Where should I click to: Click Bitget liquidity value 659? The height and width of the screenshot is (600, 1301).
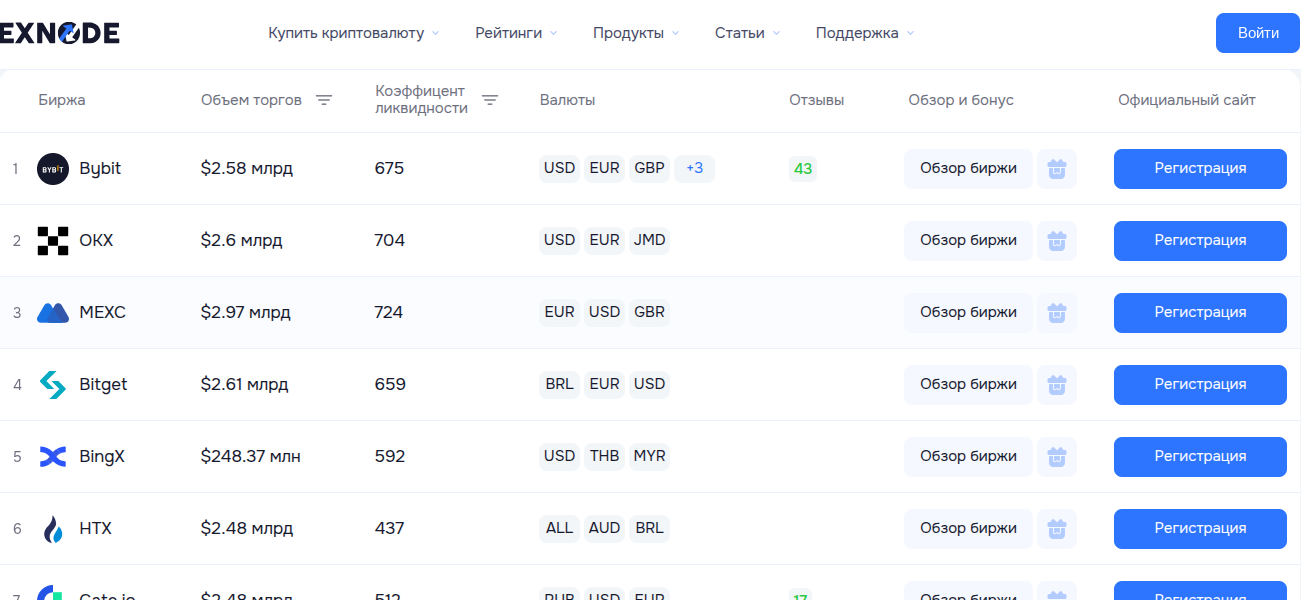tap(390, 385)
